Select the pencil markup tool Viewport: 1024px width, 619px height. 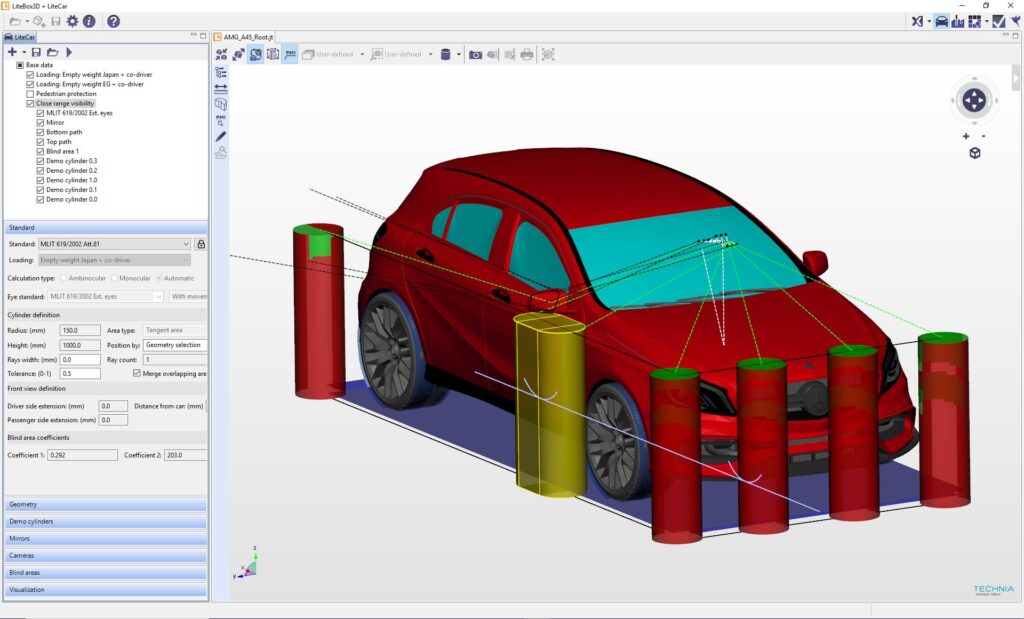(221, 136)
